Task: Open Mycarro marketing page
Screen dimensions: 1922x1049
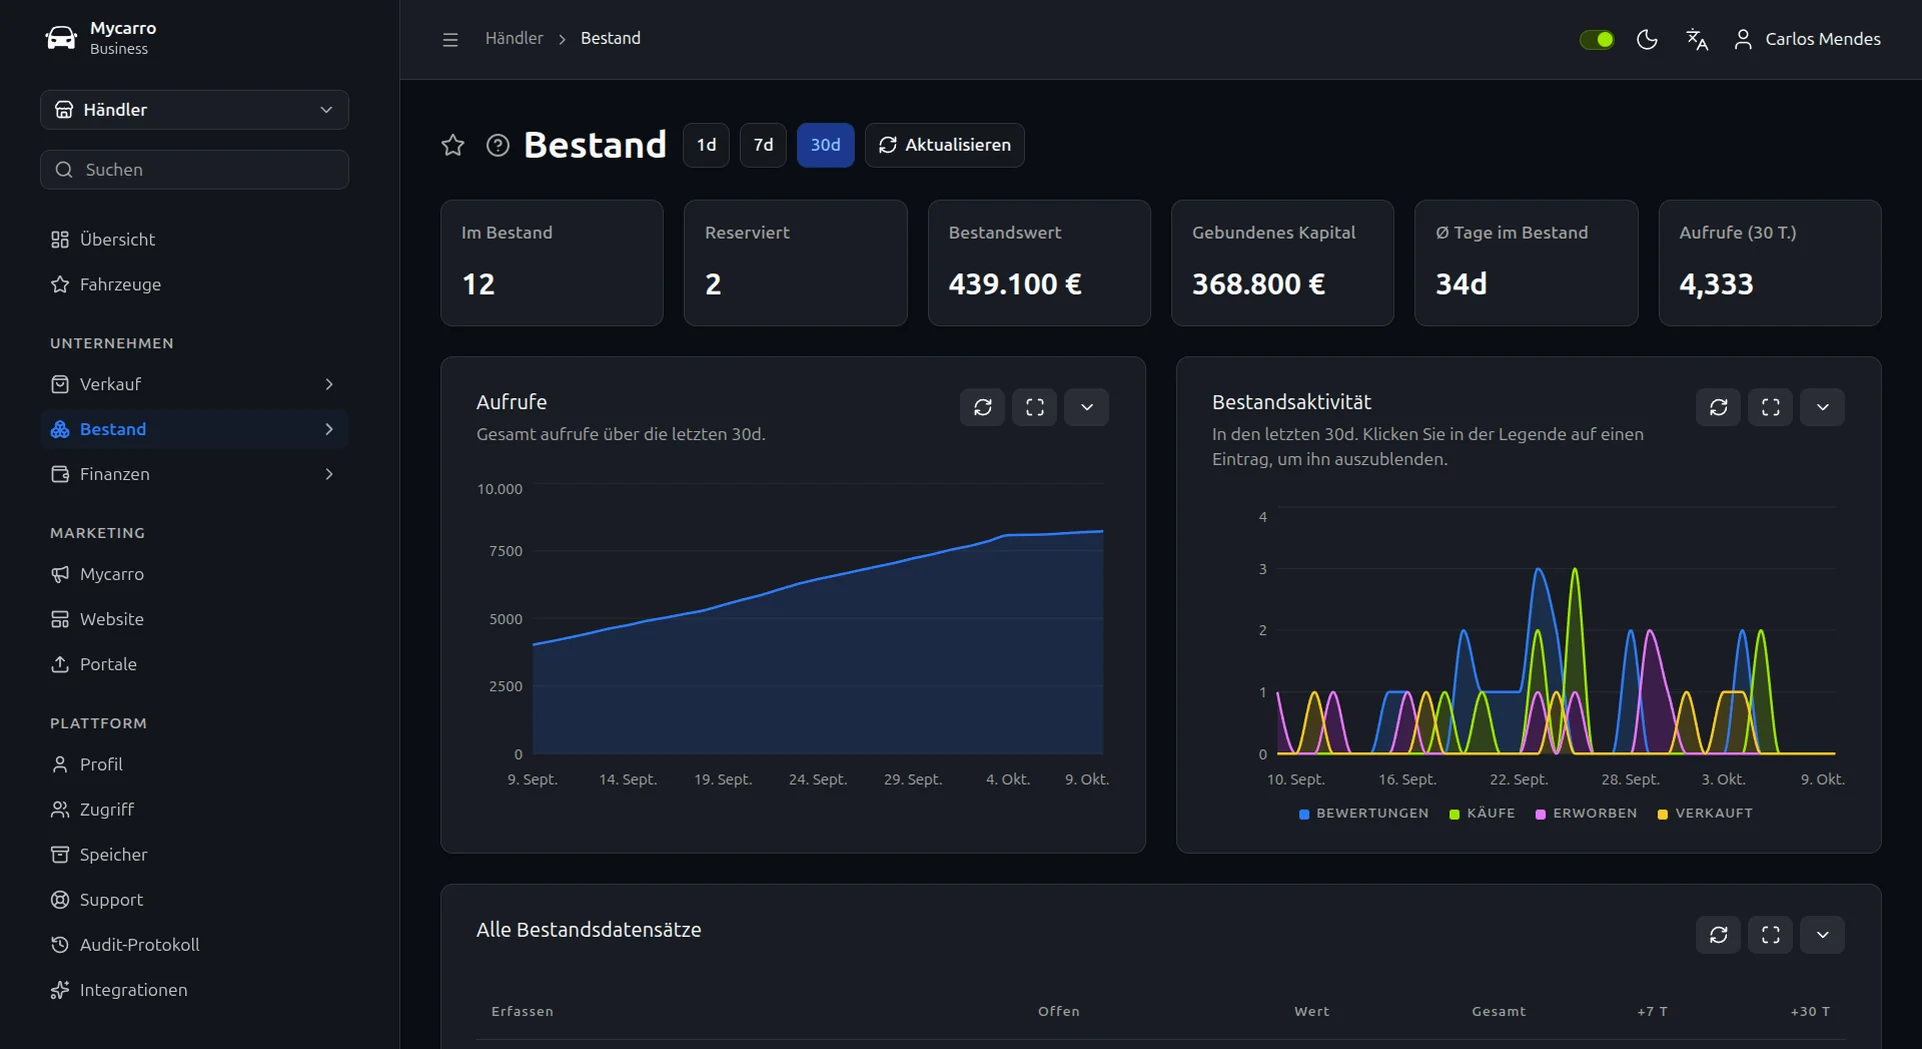Action: pos(194,574)
